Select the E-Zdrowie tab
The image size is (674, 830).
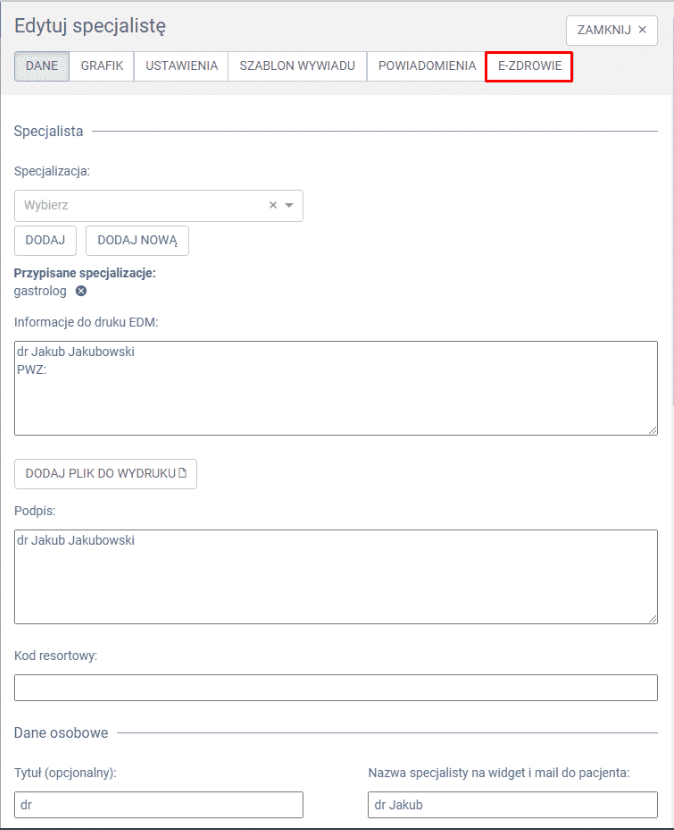529,66
